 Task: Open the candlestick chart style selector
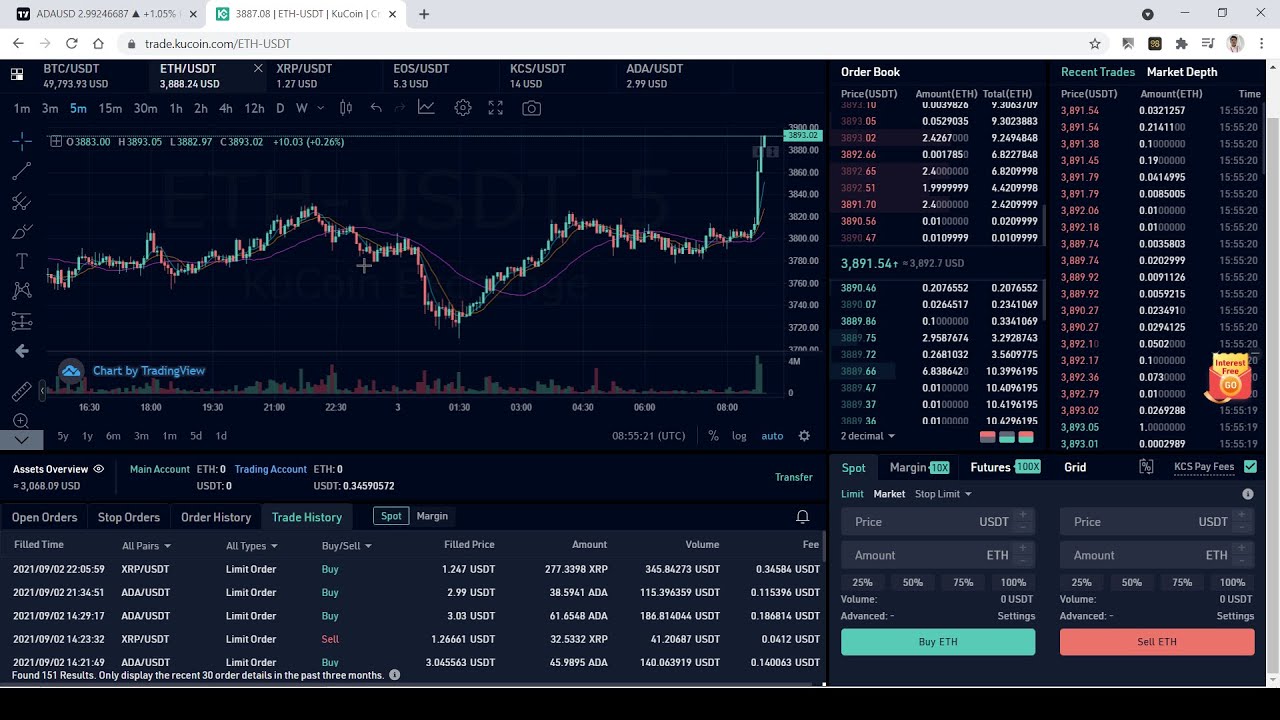[346, 108]
